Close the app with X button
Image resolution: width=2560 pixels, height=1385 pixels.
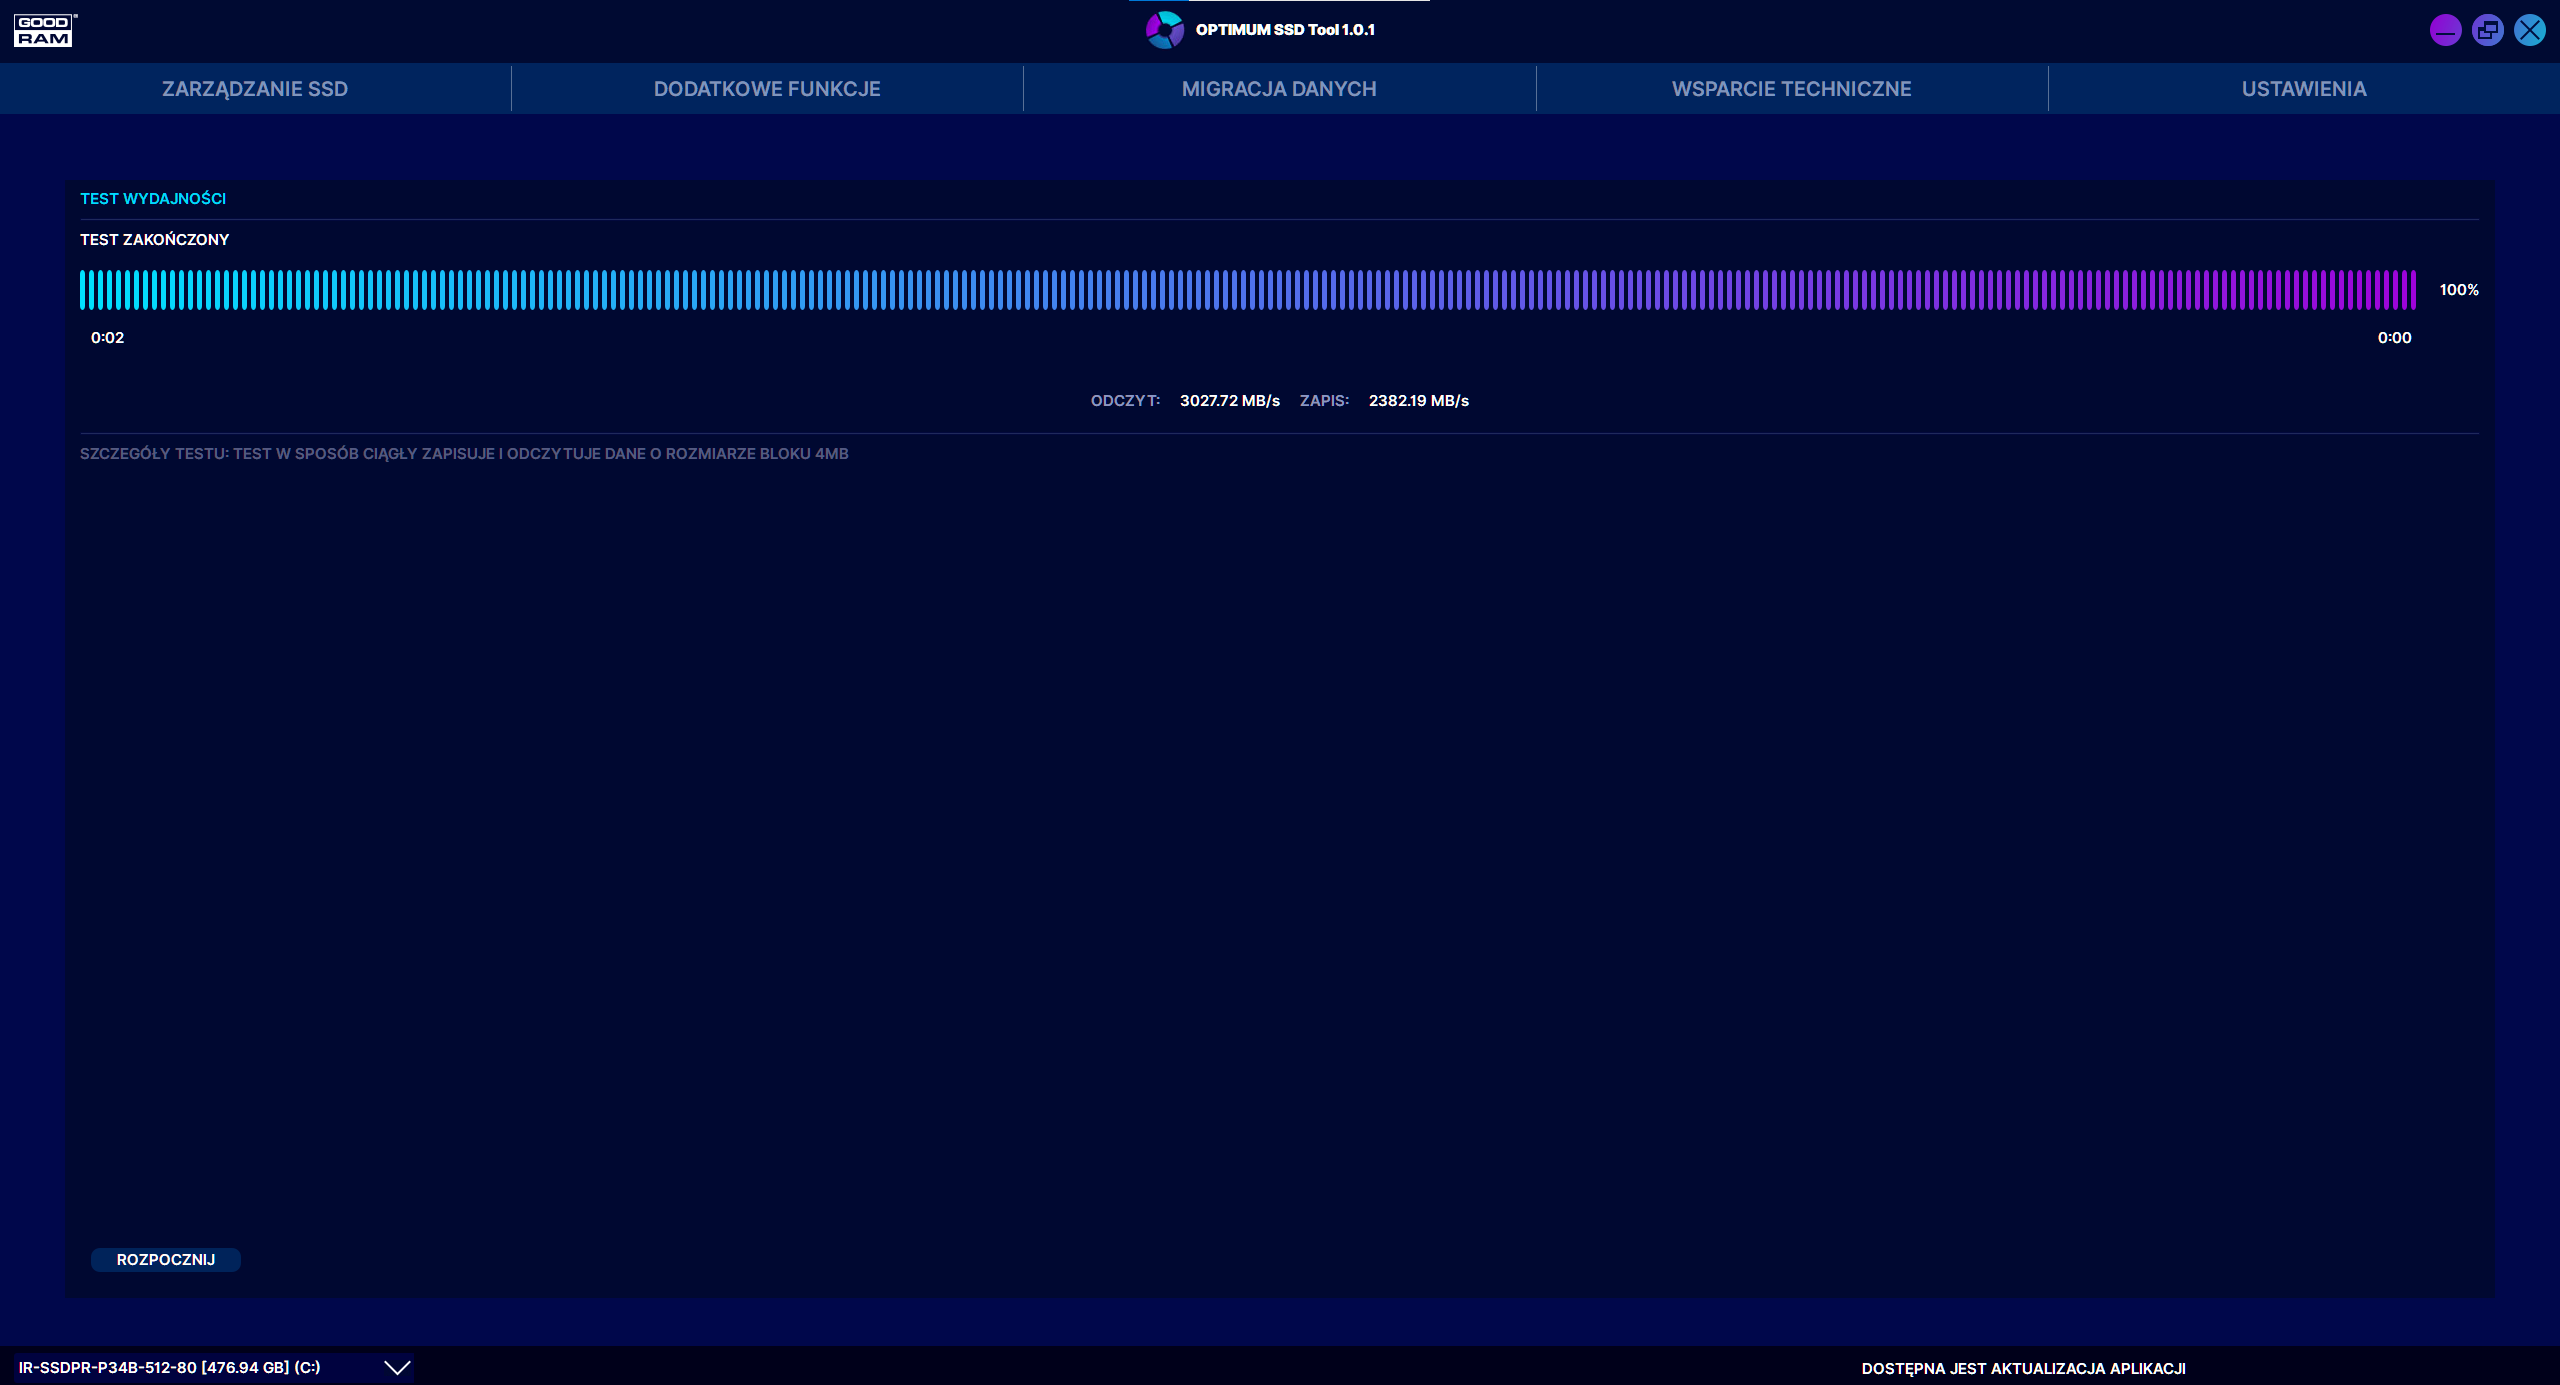[x=2530, y=30]
